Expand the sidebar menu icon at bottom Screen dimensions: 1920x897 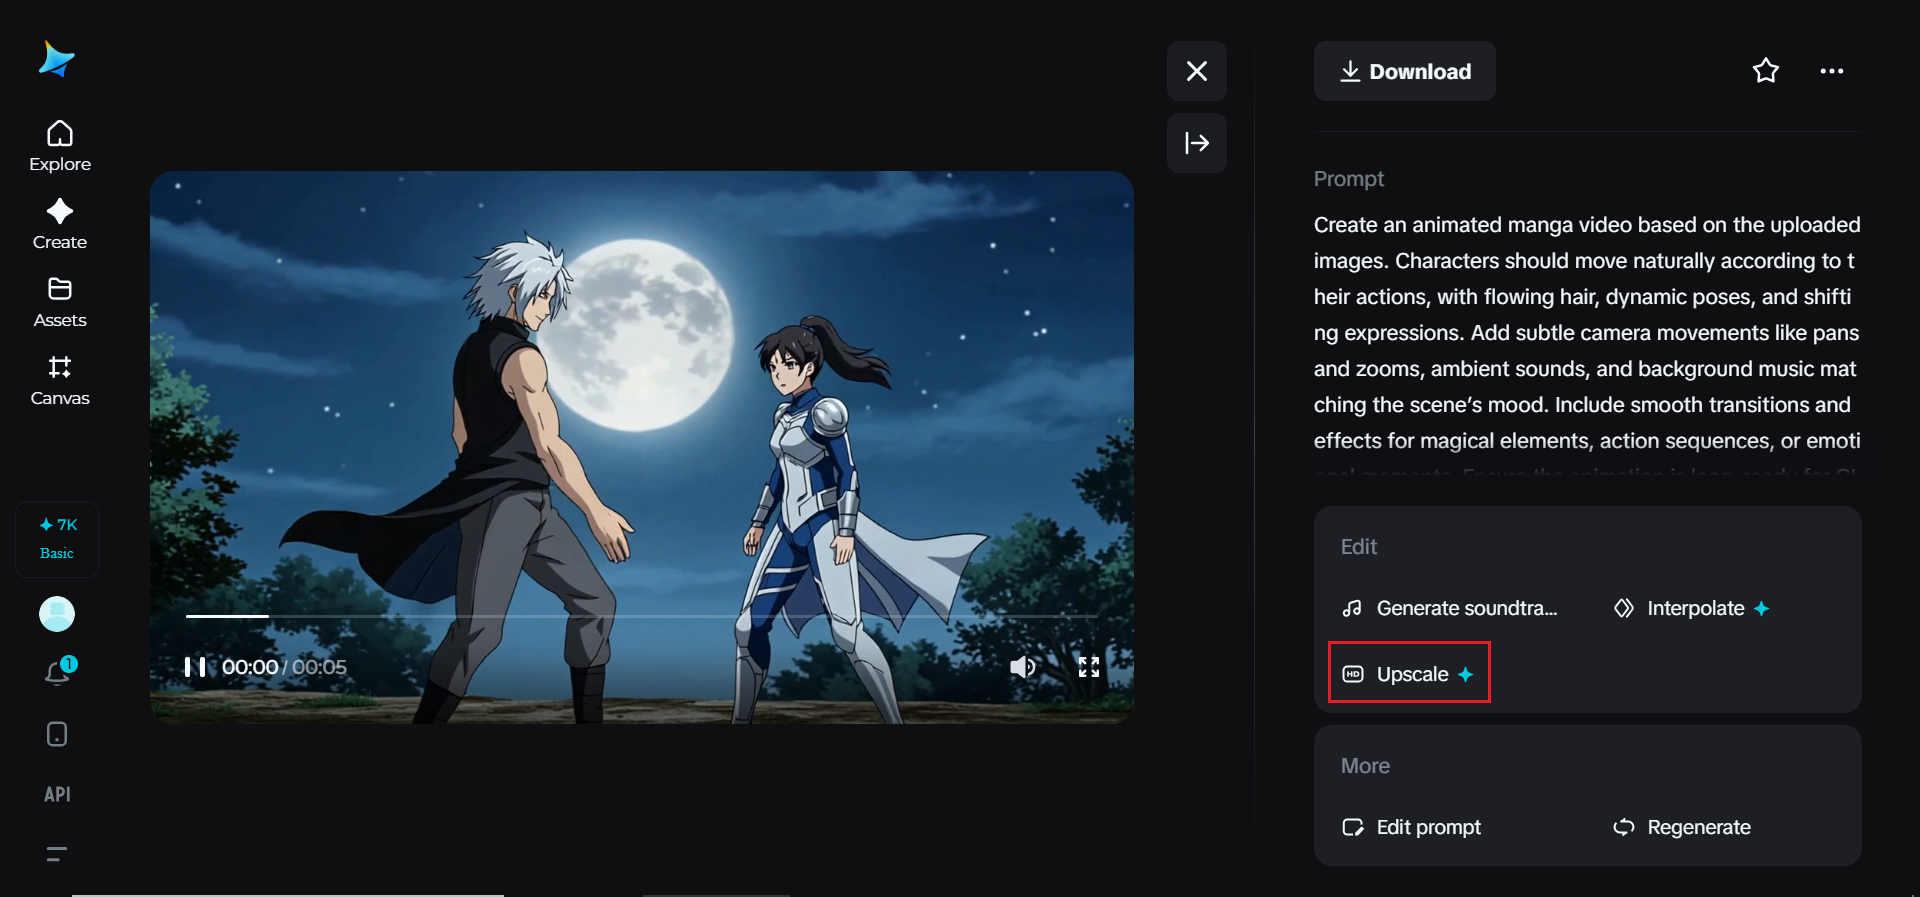pos(57,854)
